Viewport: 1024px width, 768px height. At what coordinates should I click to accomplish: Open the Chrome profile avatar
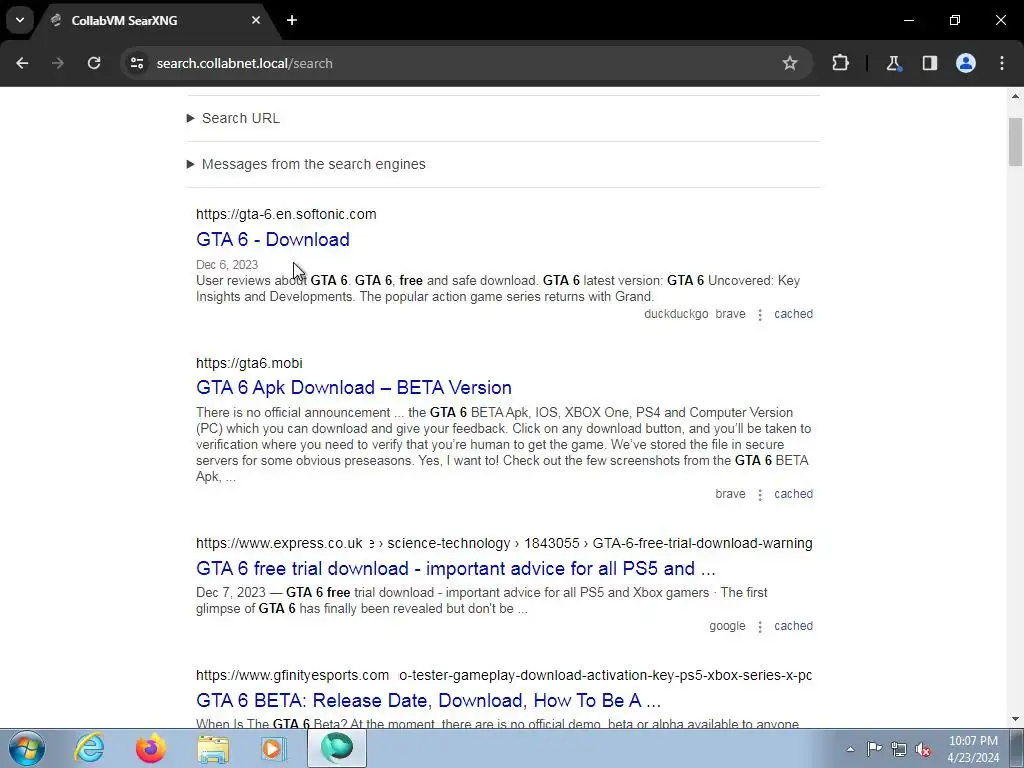click(966, 63)
